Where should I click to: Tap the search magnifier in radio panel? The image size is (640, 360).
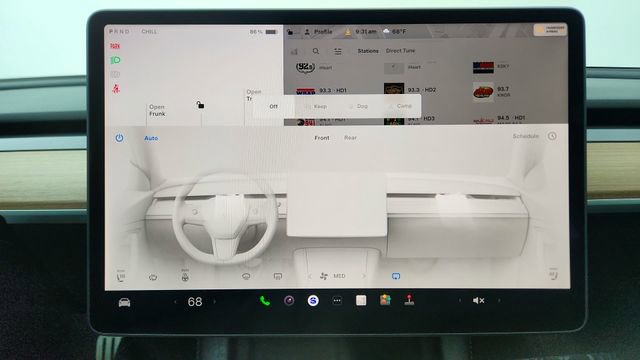(316, 51)
